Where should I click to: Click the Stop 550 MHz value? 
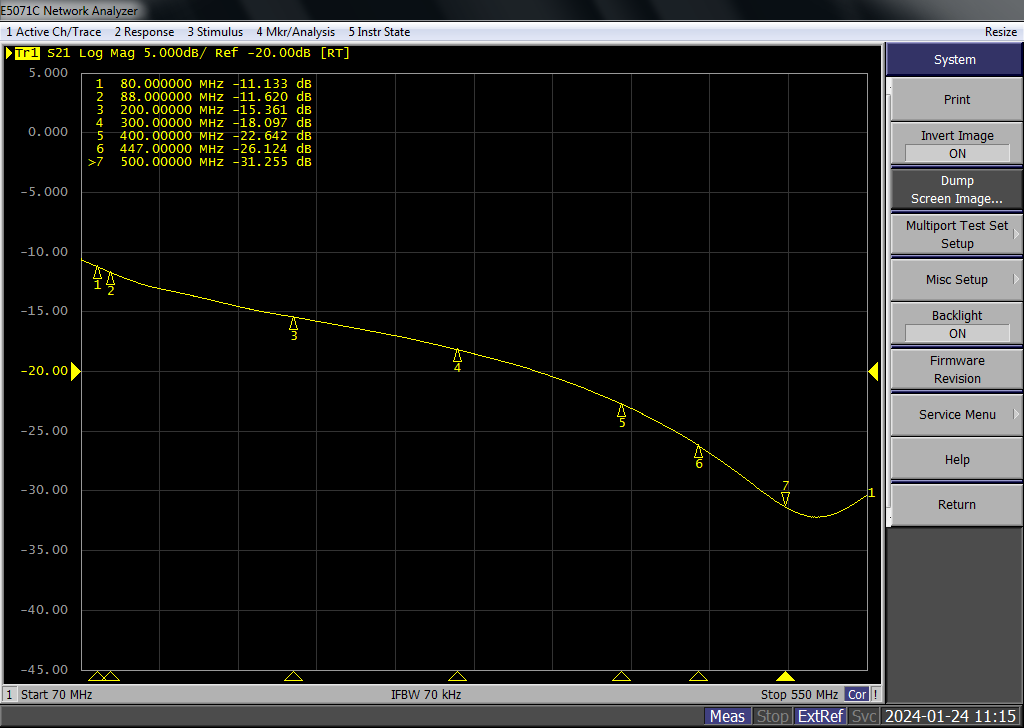point(799,695)
